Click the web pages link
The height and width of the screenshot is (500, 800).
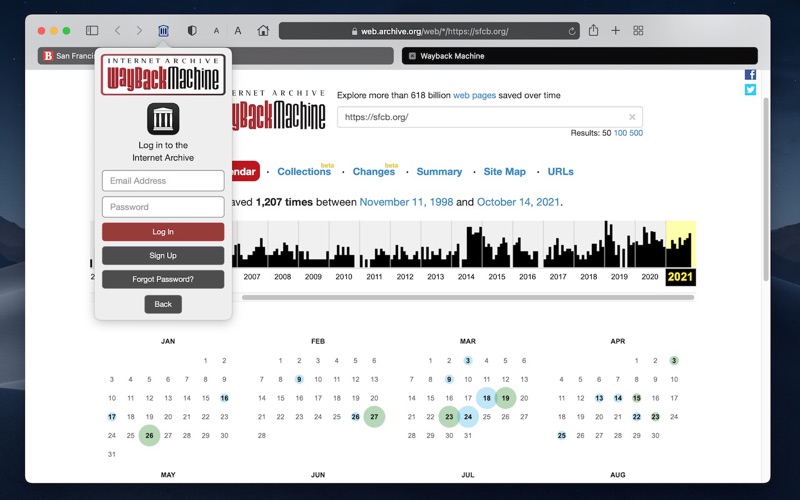pos(474,95)
